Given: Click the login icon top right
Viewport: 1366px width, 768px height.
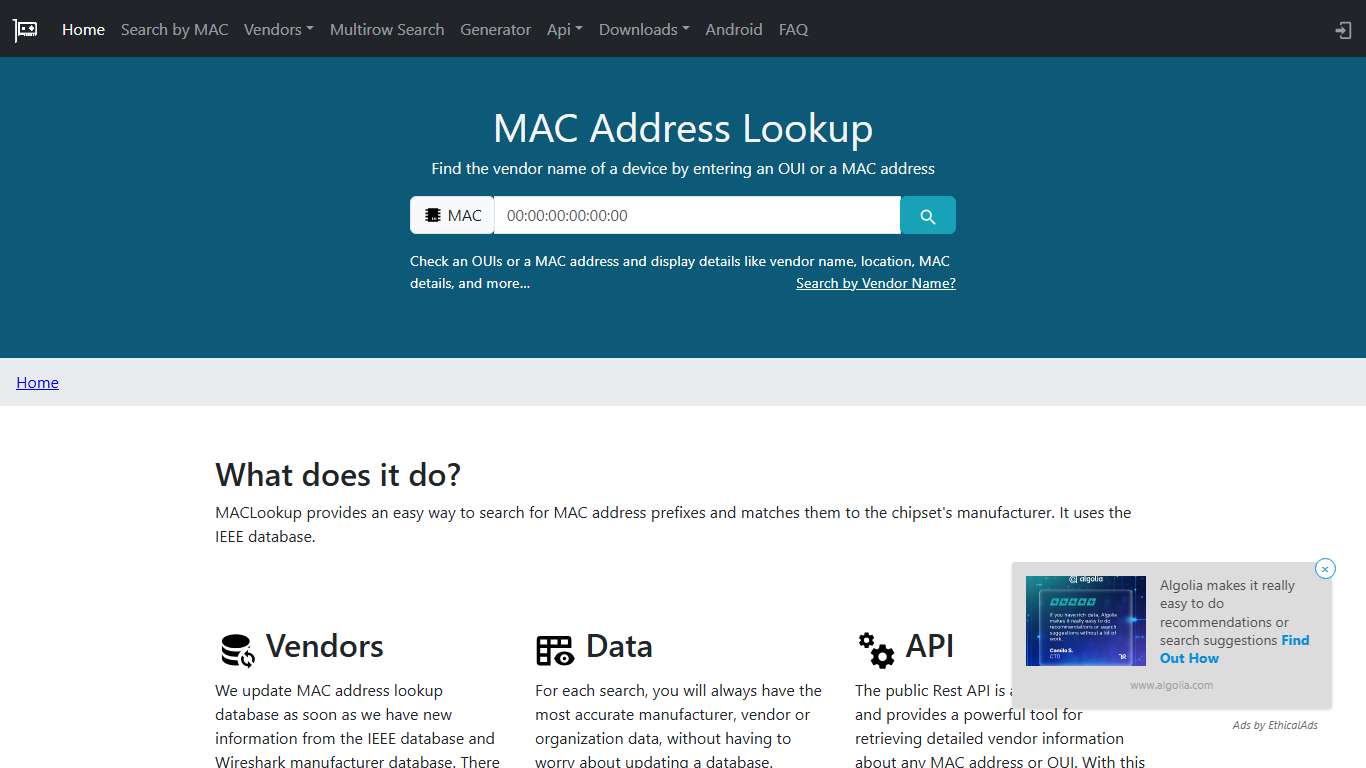Looking at the screenshot, I should pyautogui.click(x=1342, y=30).
